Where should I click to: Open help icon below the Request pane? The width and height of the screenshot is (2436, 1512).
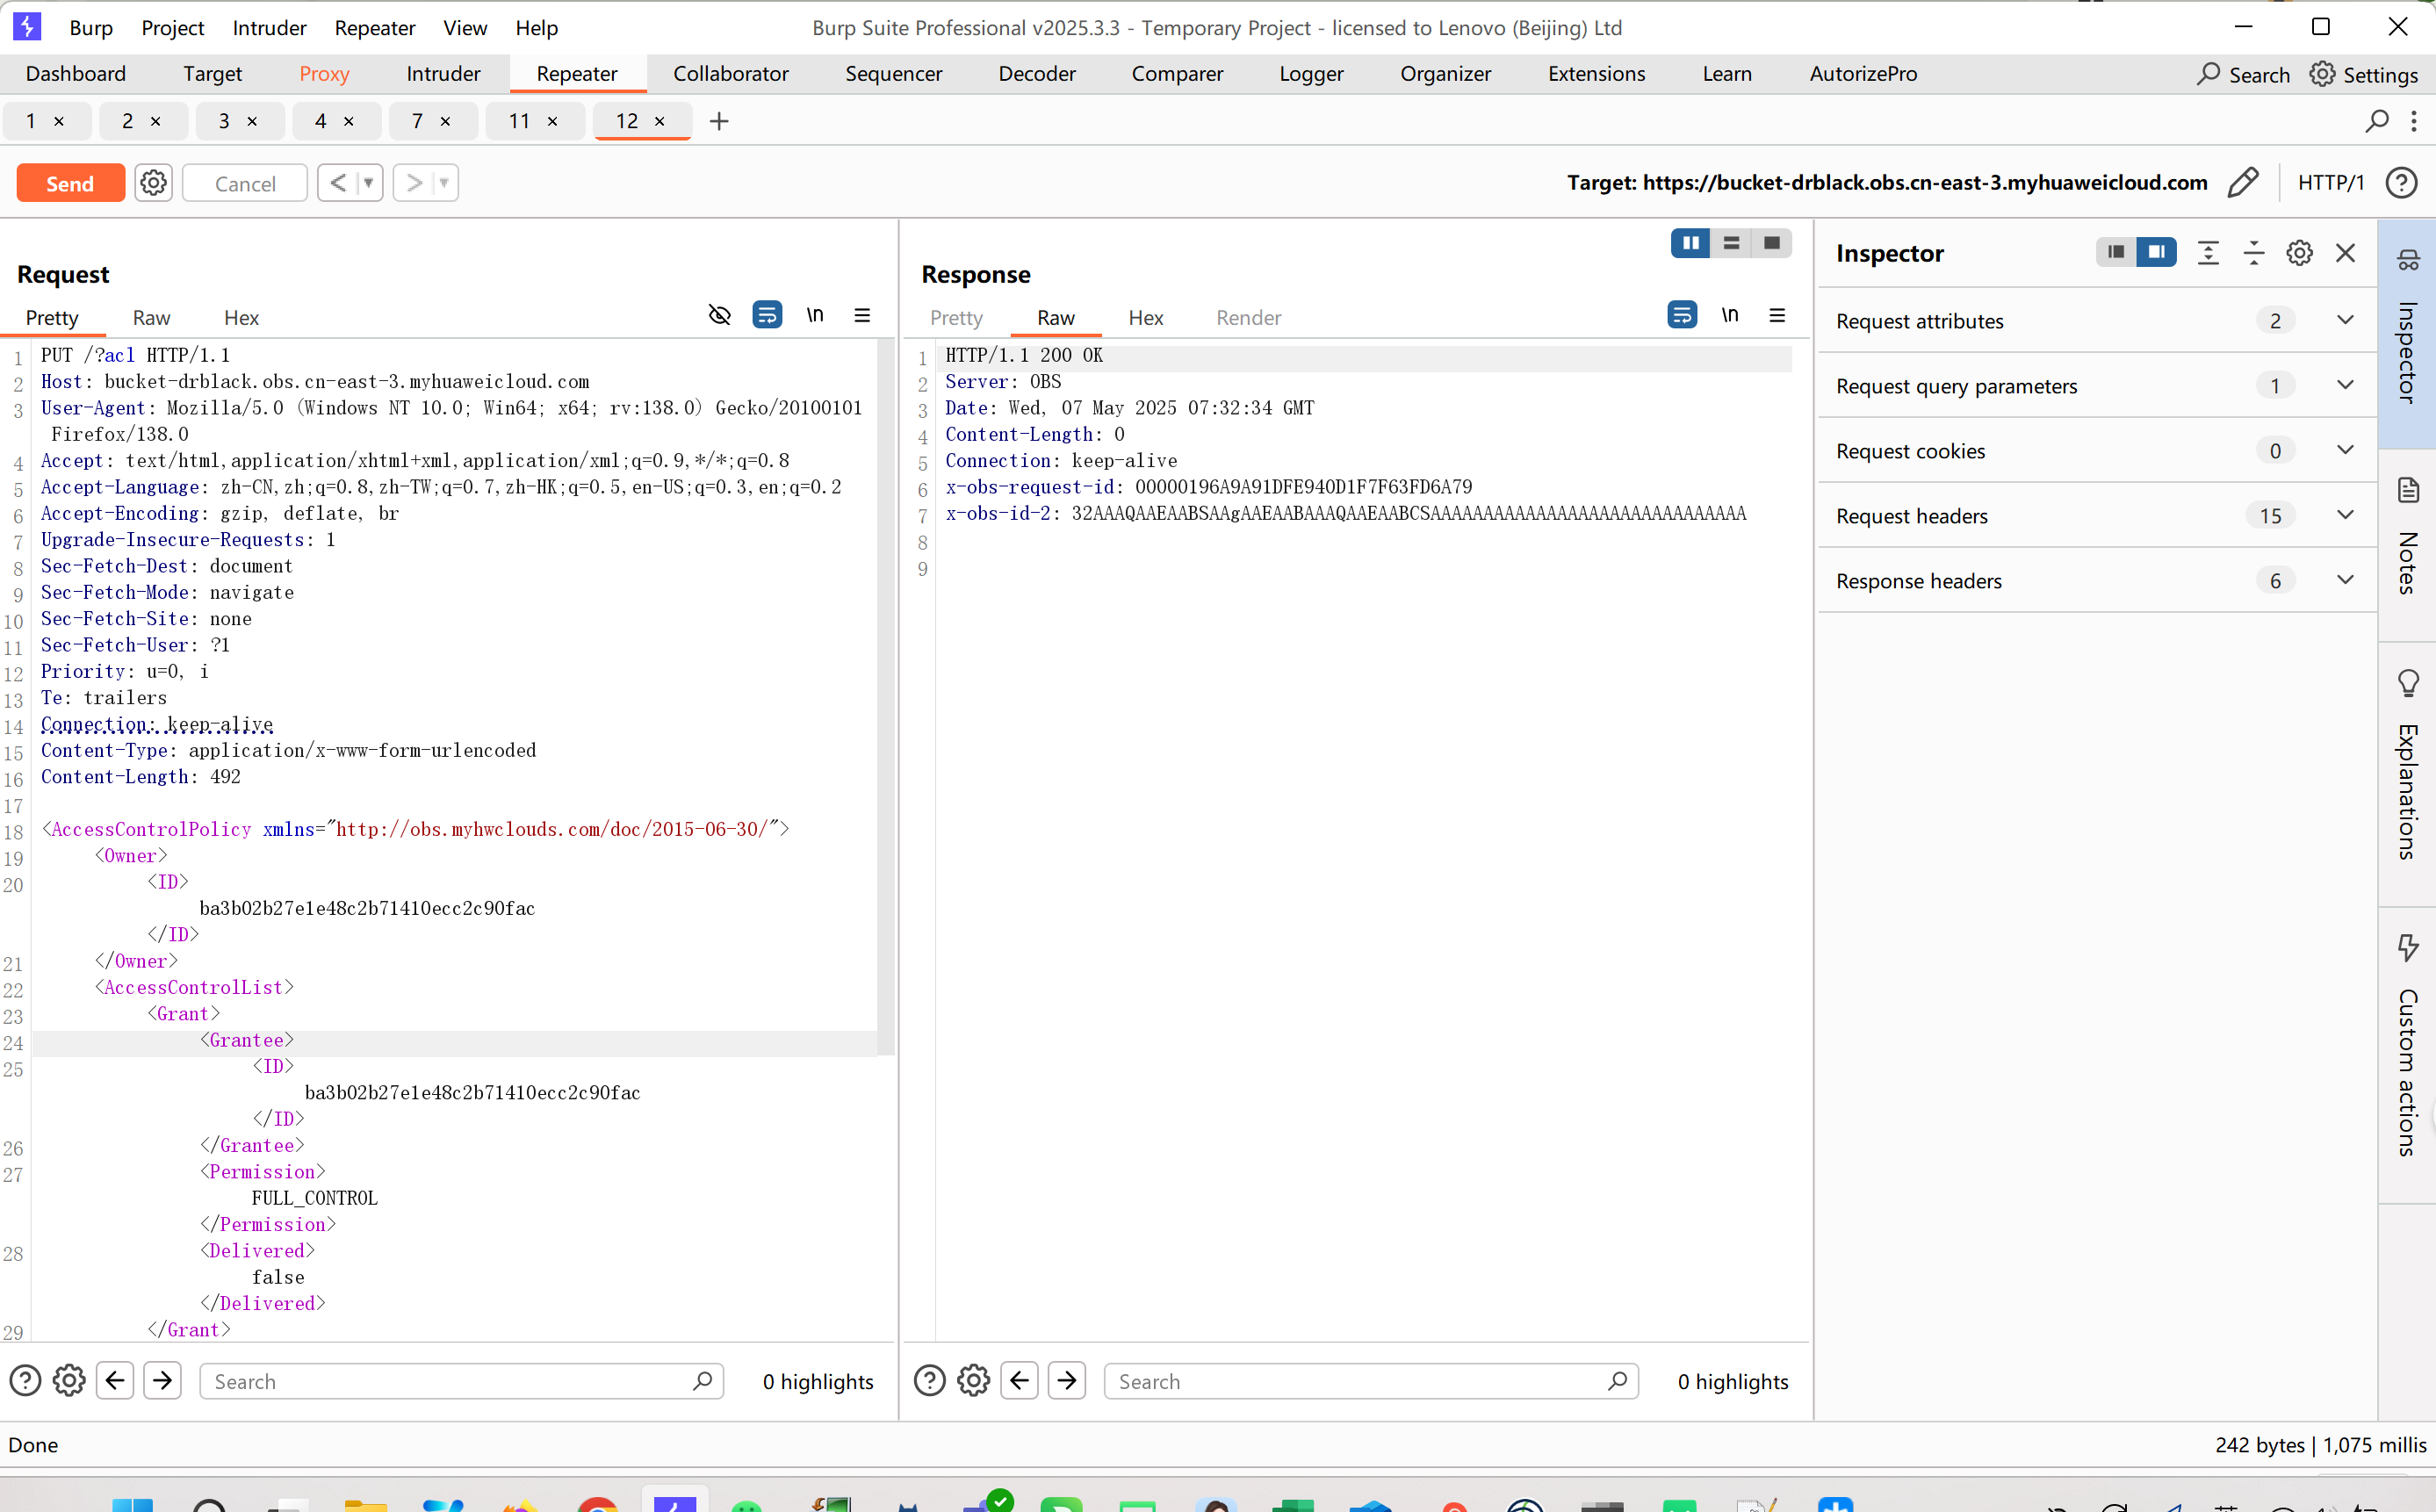click(x=25, y=1381)
